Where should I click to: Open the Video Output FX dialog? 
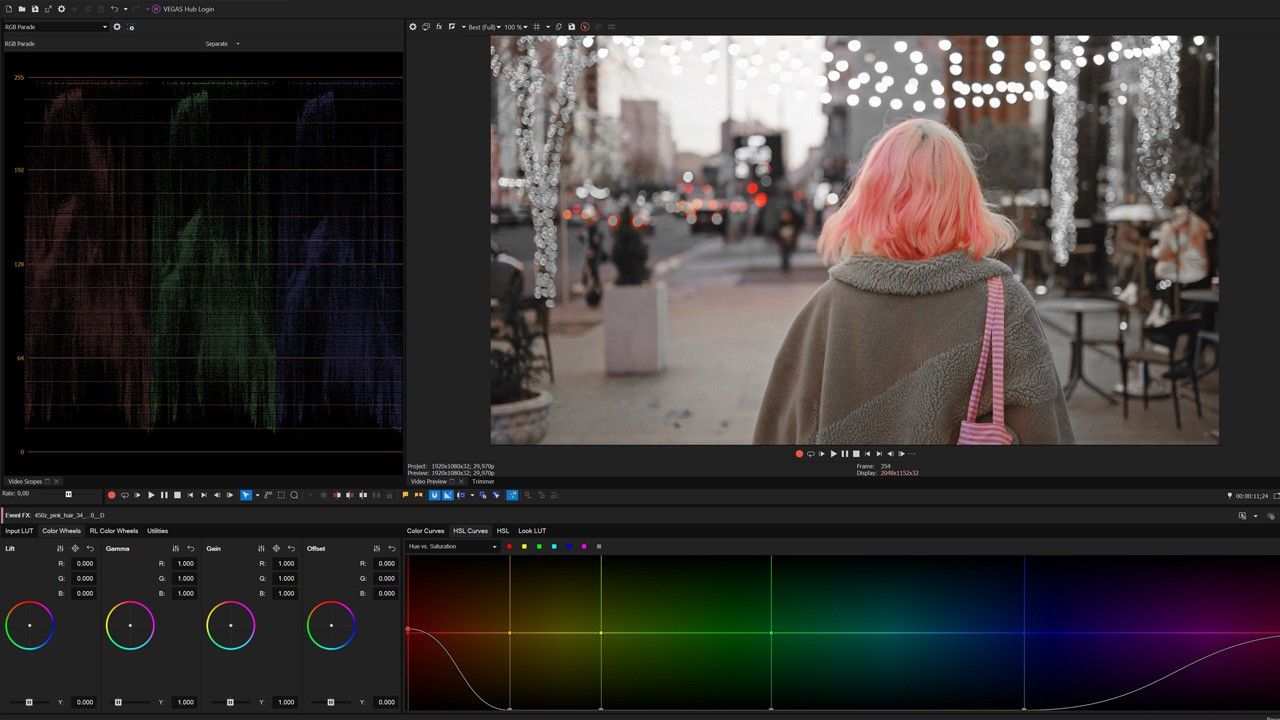[441, 27]
